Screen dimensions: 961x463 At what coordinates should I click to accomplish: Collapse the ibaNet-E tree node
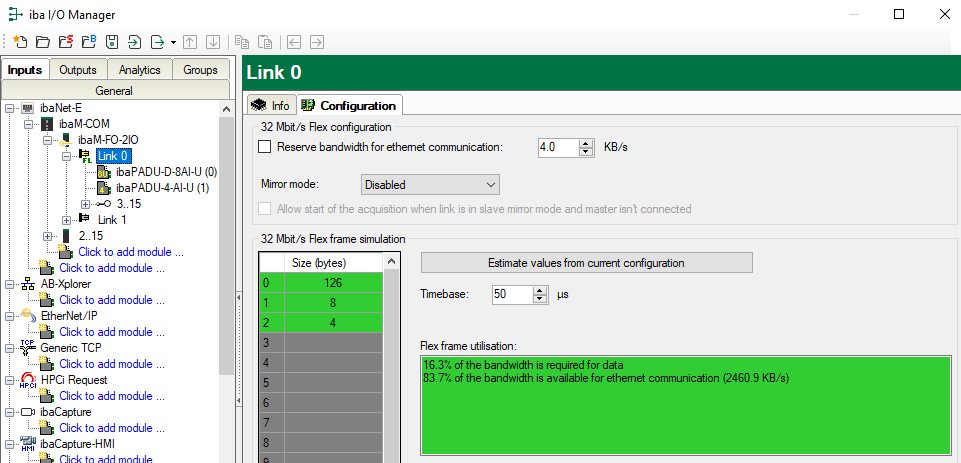point(9,109)
